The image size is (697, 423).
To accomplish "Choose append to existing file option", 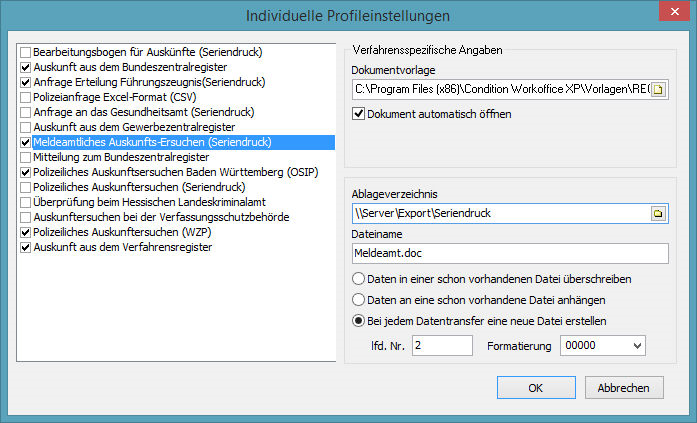I will coord(359,300).
